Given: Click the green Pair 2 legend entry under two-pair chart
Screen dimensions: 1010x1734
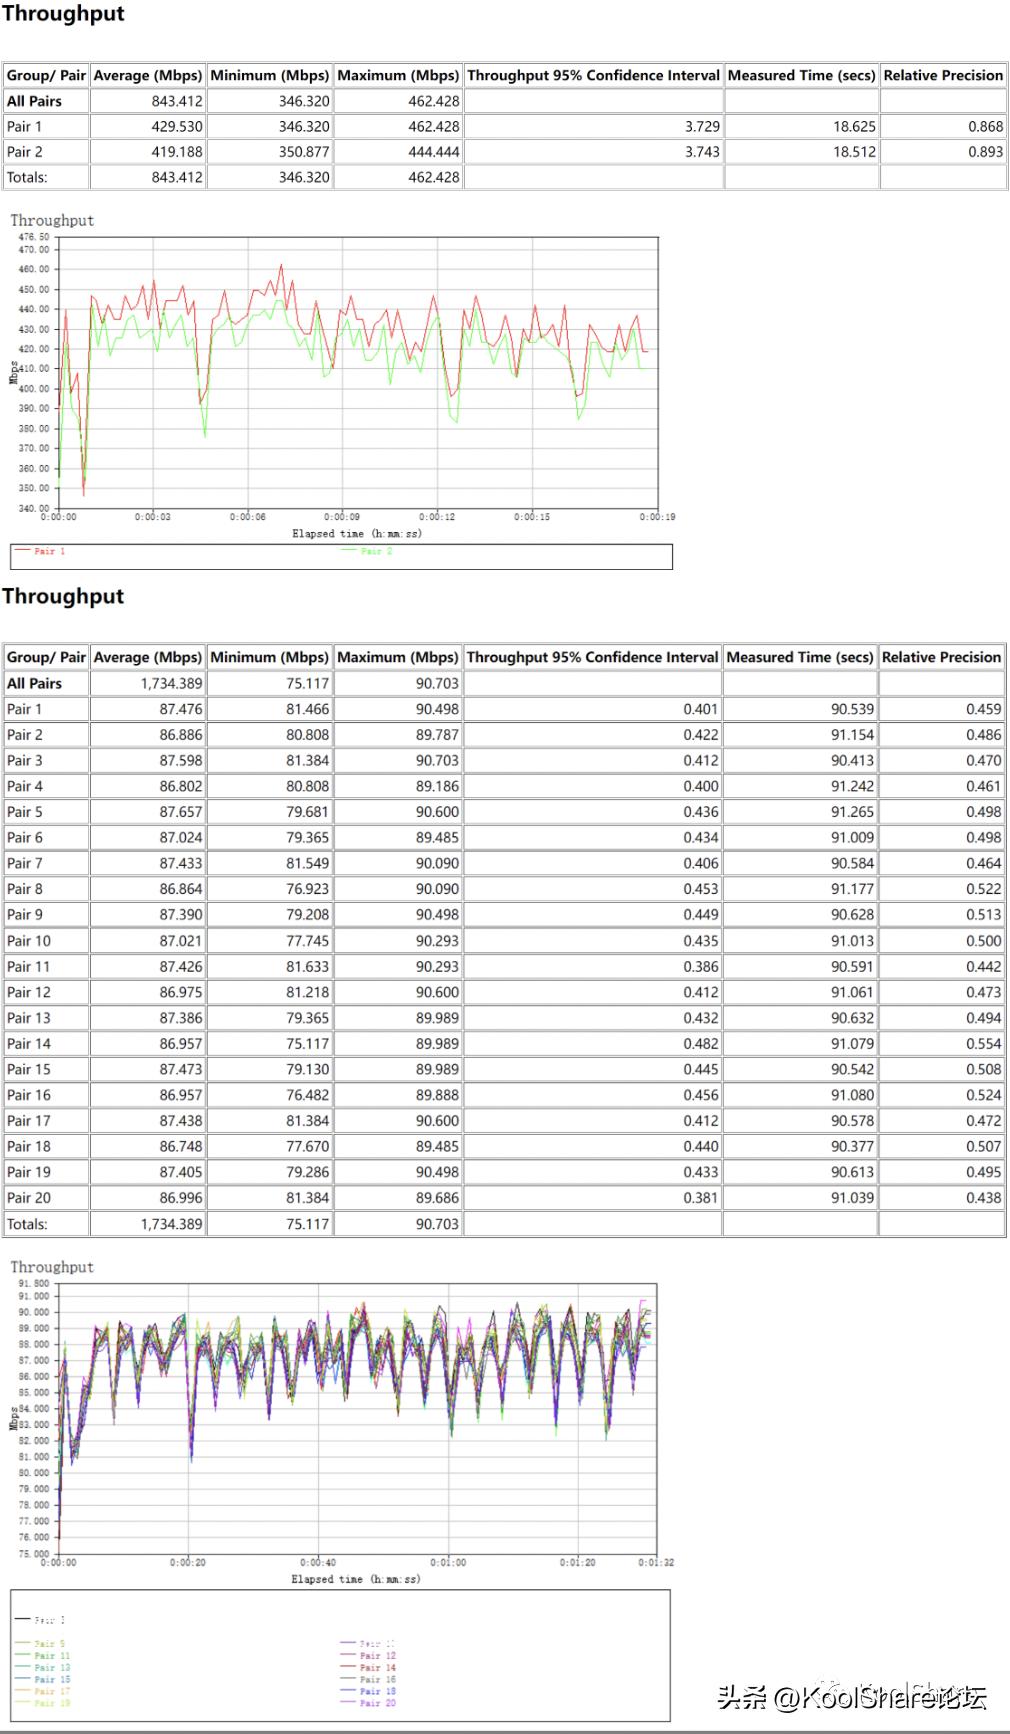Looking at the screenshot, I should 367,551.
